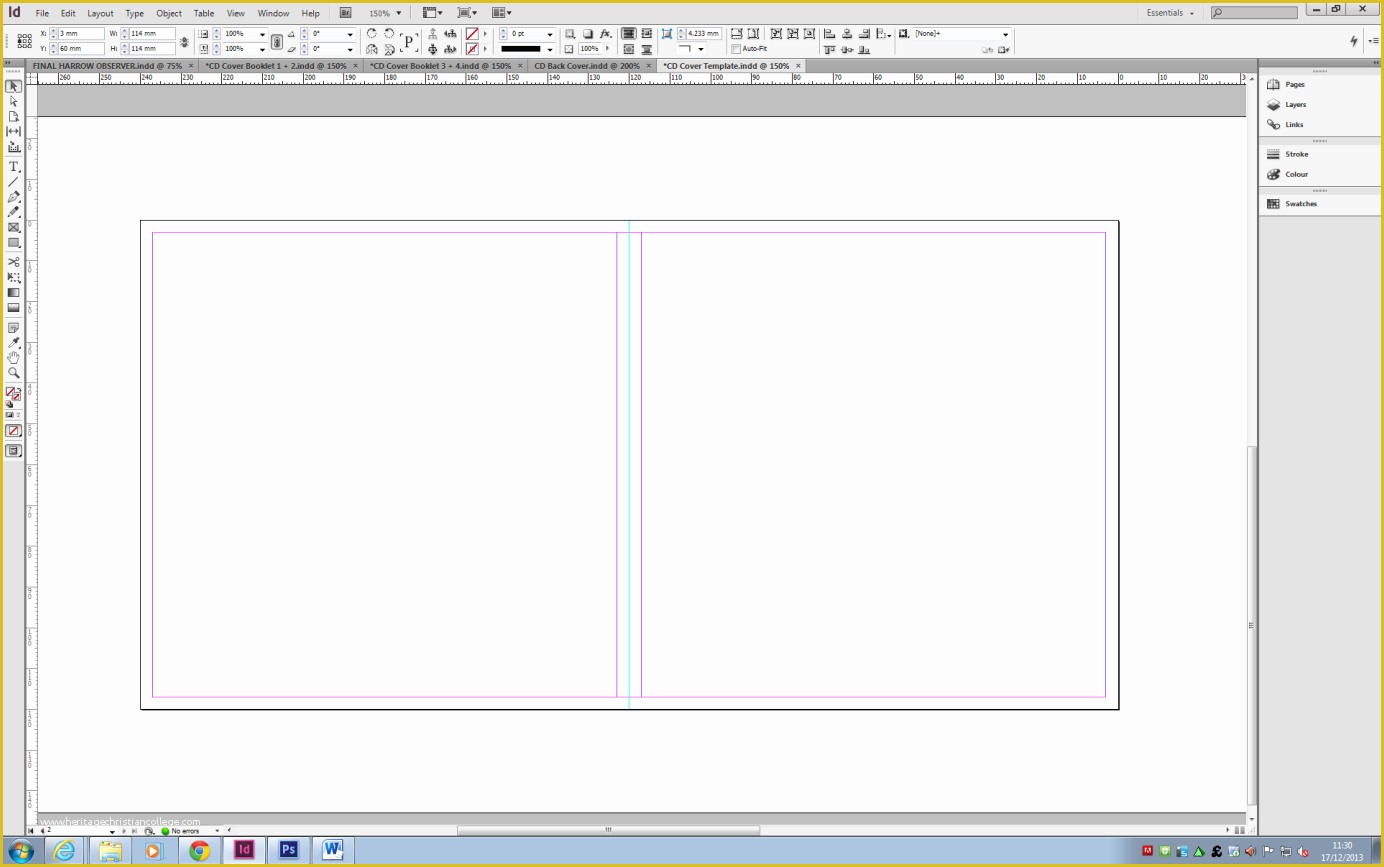
Task: Open the Window menu
Action: [x=273, y=13]
